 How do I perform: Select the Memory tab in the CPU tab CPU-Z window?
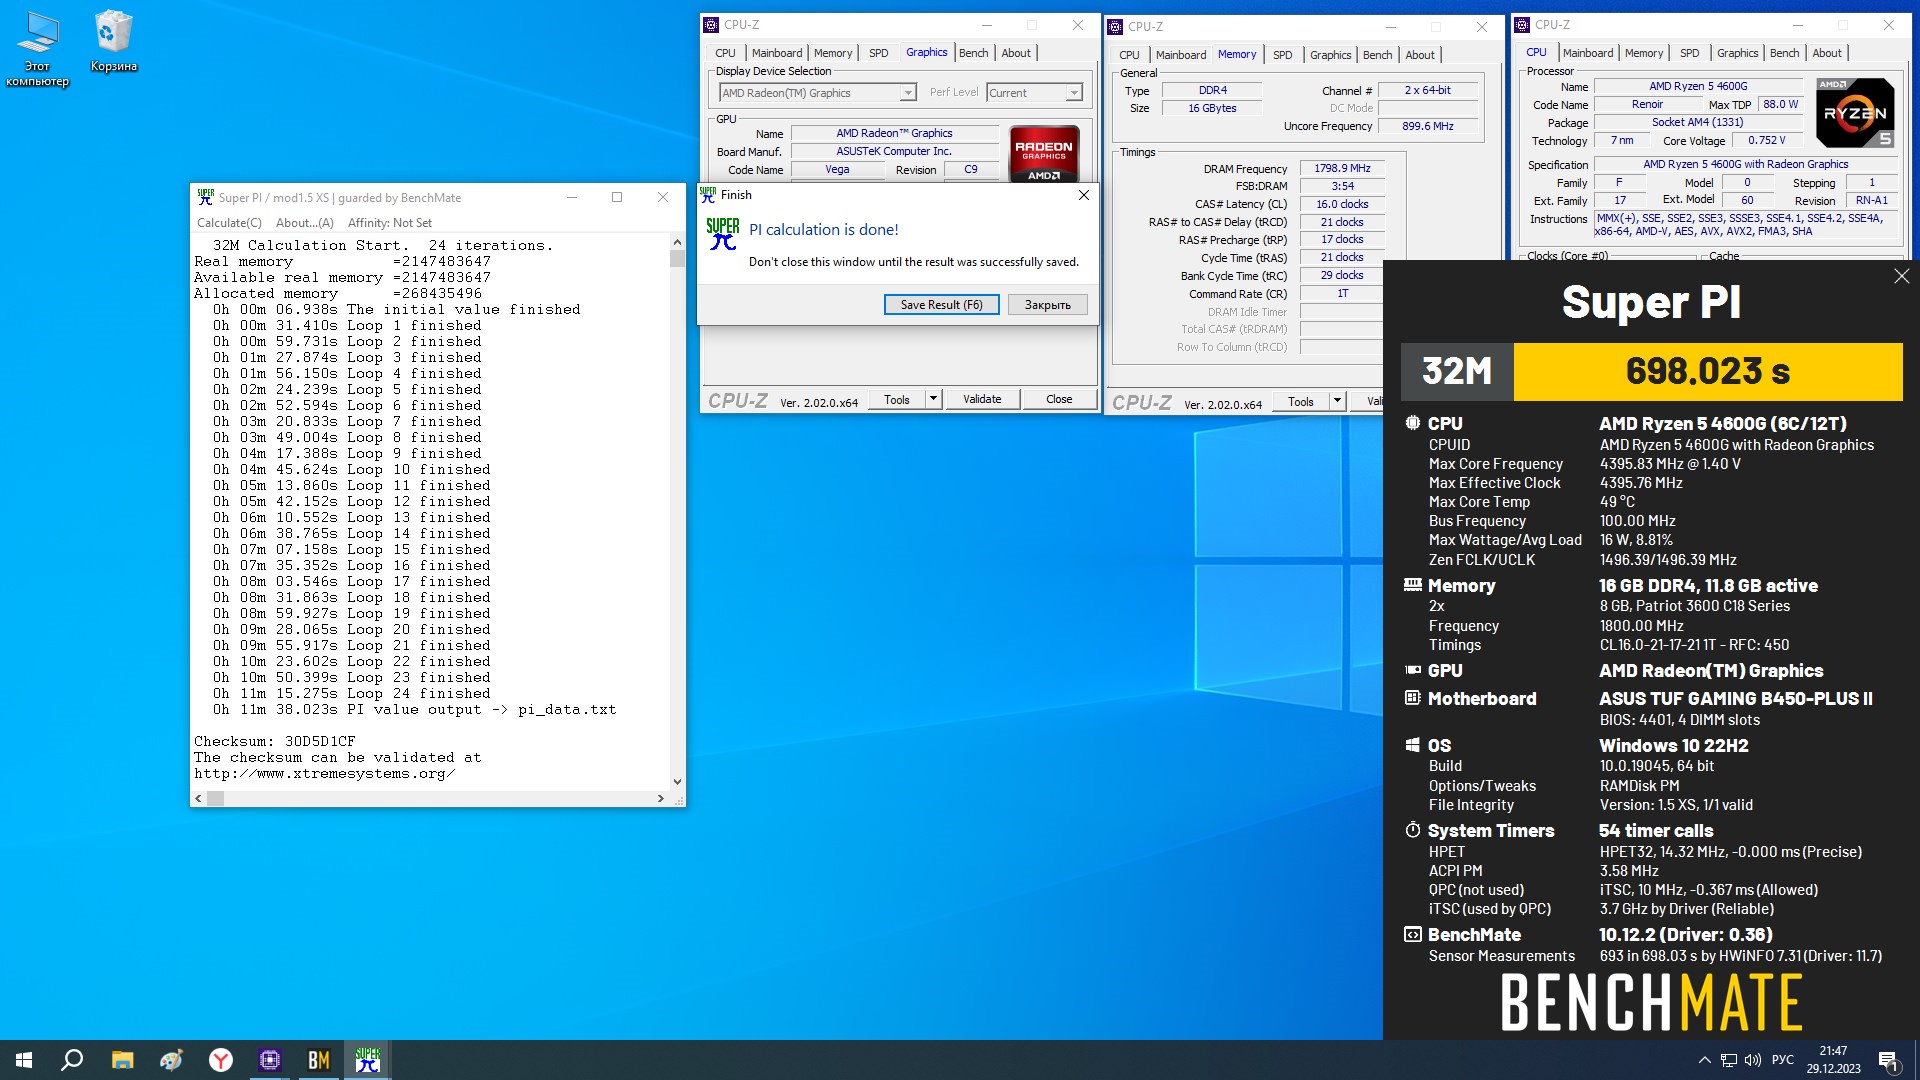click(1644, 53)
